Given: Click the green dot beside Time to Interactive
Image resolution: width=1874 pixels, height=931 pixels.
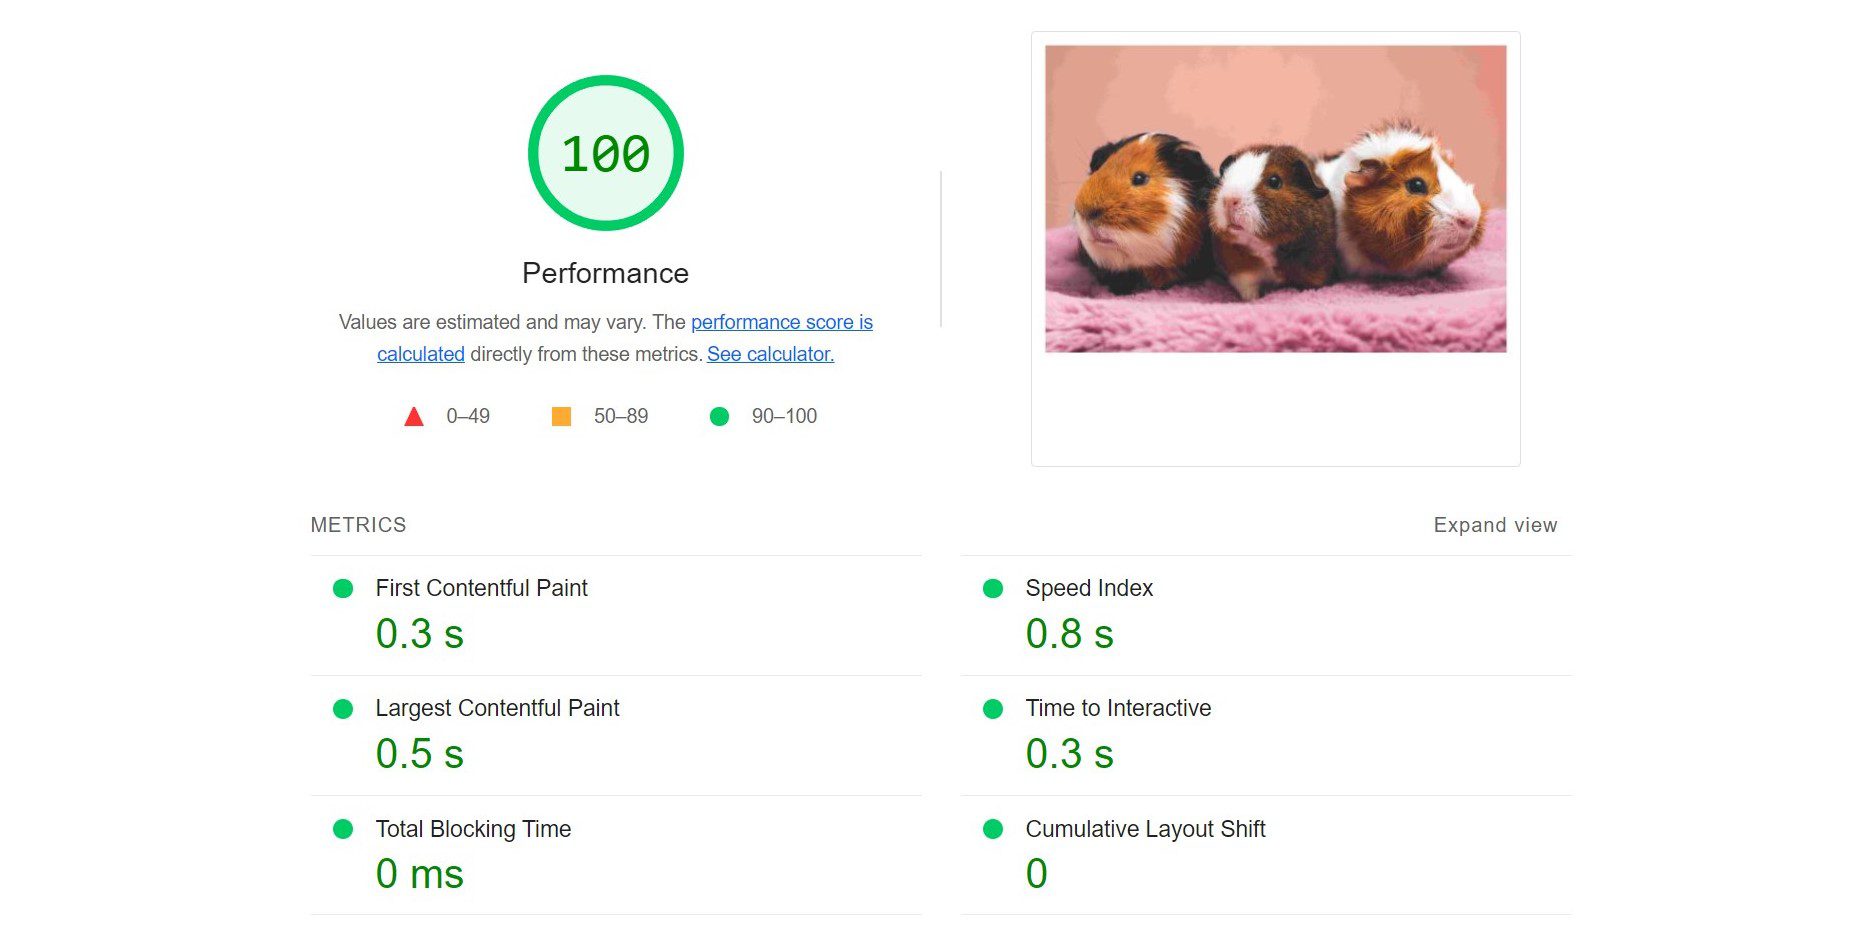Looking at the screenshot, I should tap(993, 709).
